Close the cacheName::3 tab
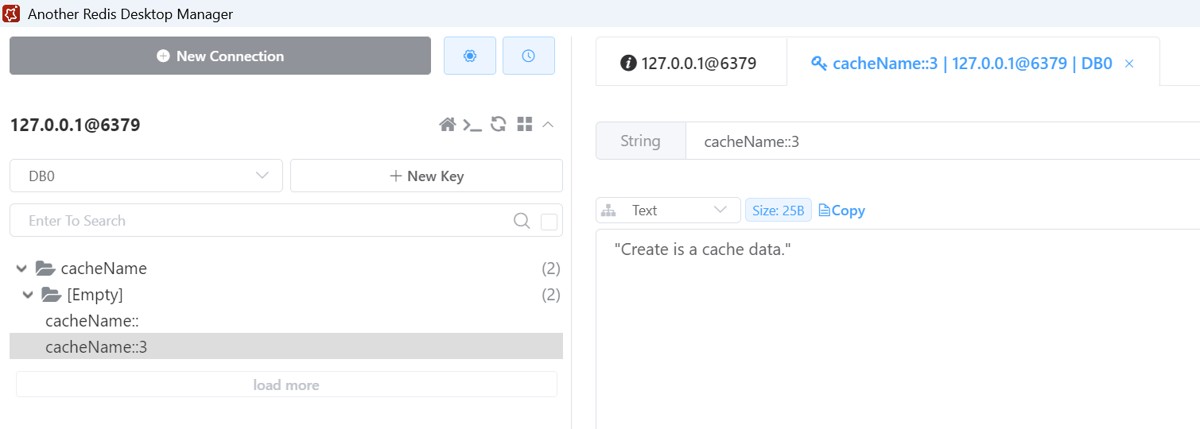This screenshot has height=429, width=1200. [1129, 63]
